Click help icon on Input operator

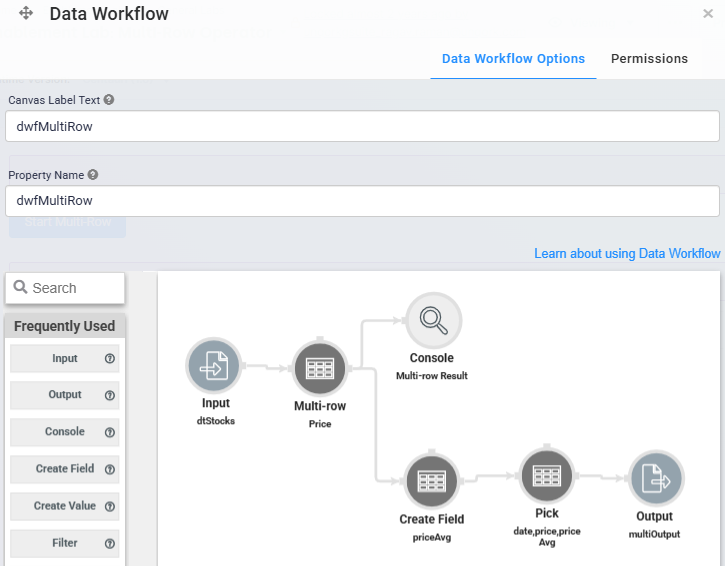tap(110, 358)
